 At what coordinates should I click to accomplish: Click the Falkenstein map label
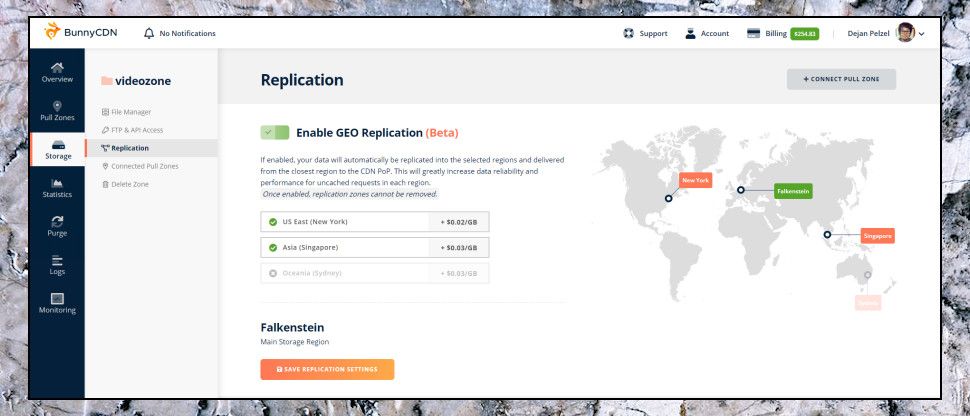click(x=793, y=191)
